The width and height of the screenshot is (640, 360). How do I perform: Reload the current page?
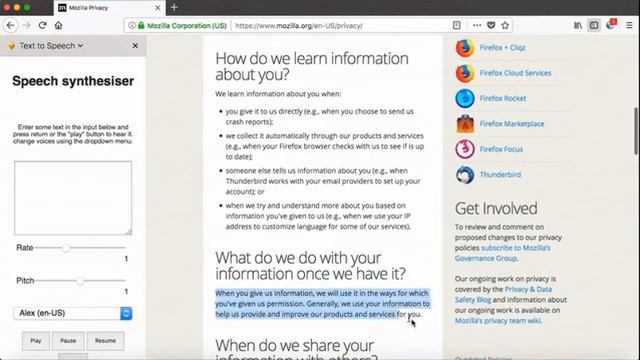click(42, 25)
